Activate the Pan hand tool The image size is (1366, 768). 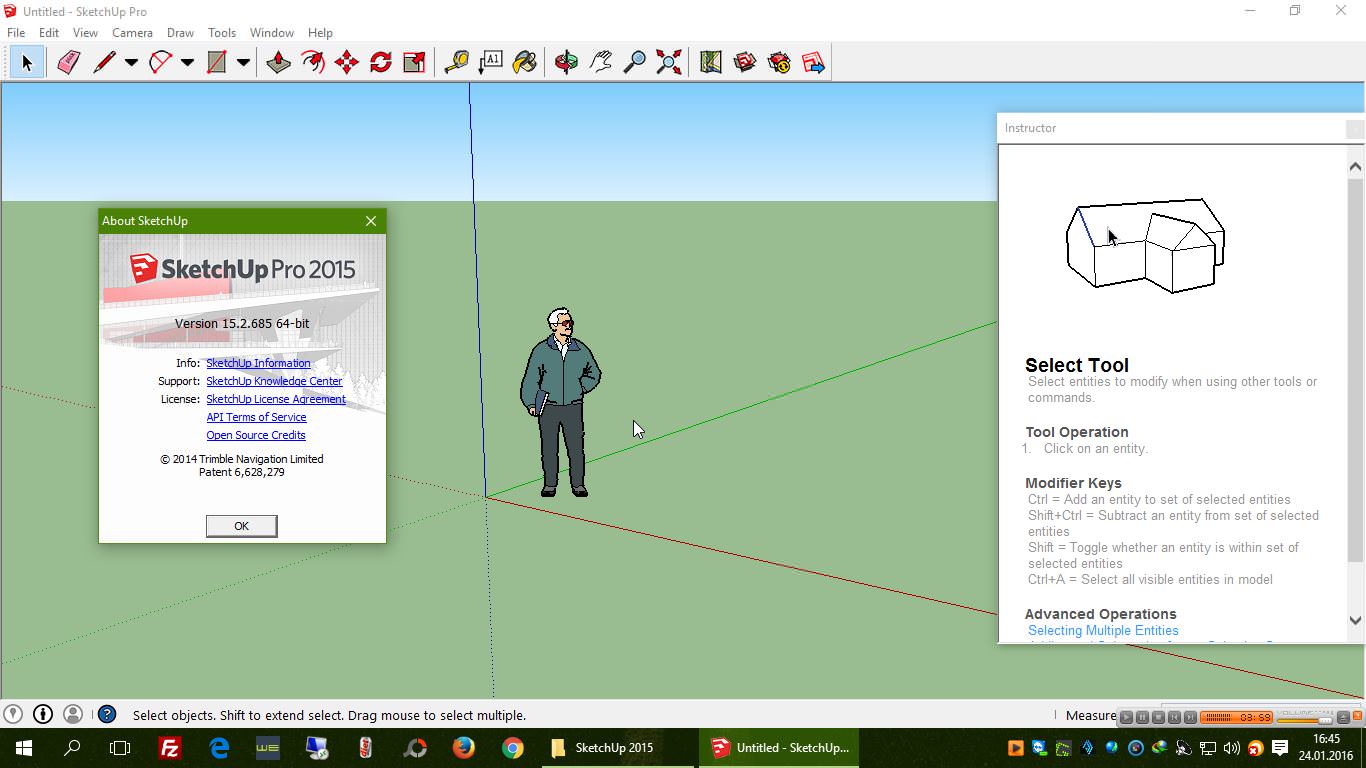[x=600, y=62]
